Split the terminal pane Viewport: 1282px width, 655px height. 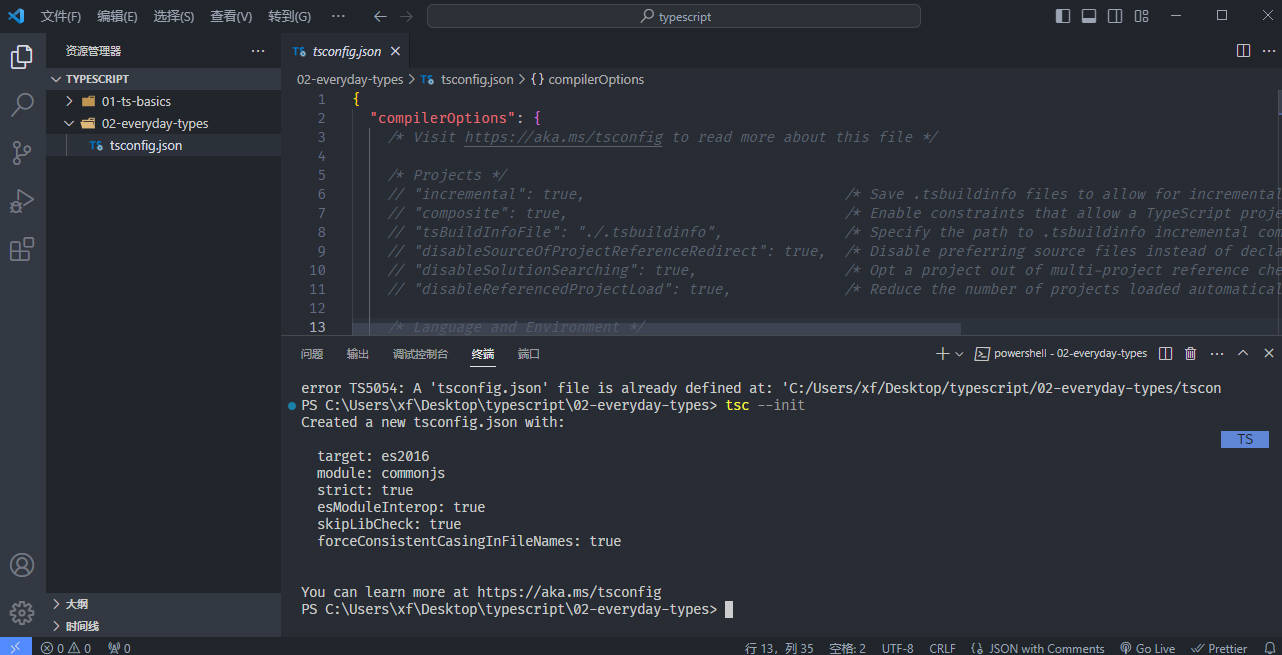point(1166,353)
